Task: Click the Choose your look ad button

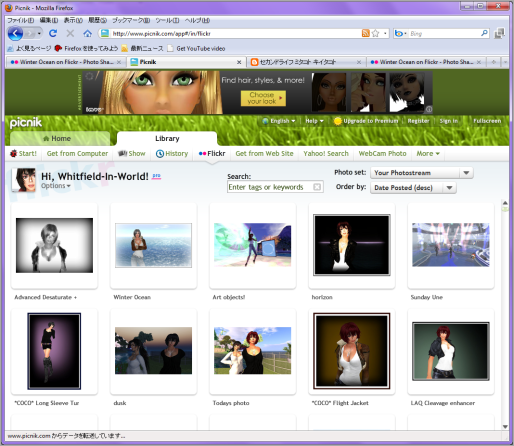Action: [263, 98]
